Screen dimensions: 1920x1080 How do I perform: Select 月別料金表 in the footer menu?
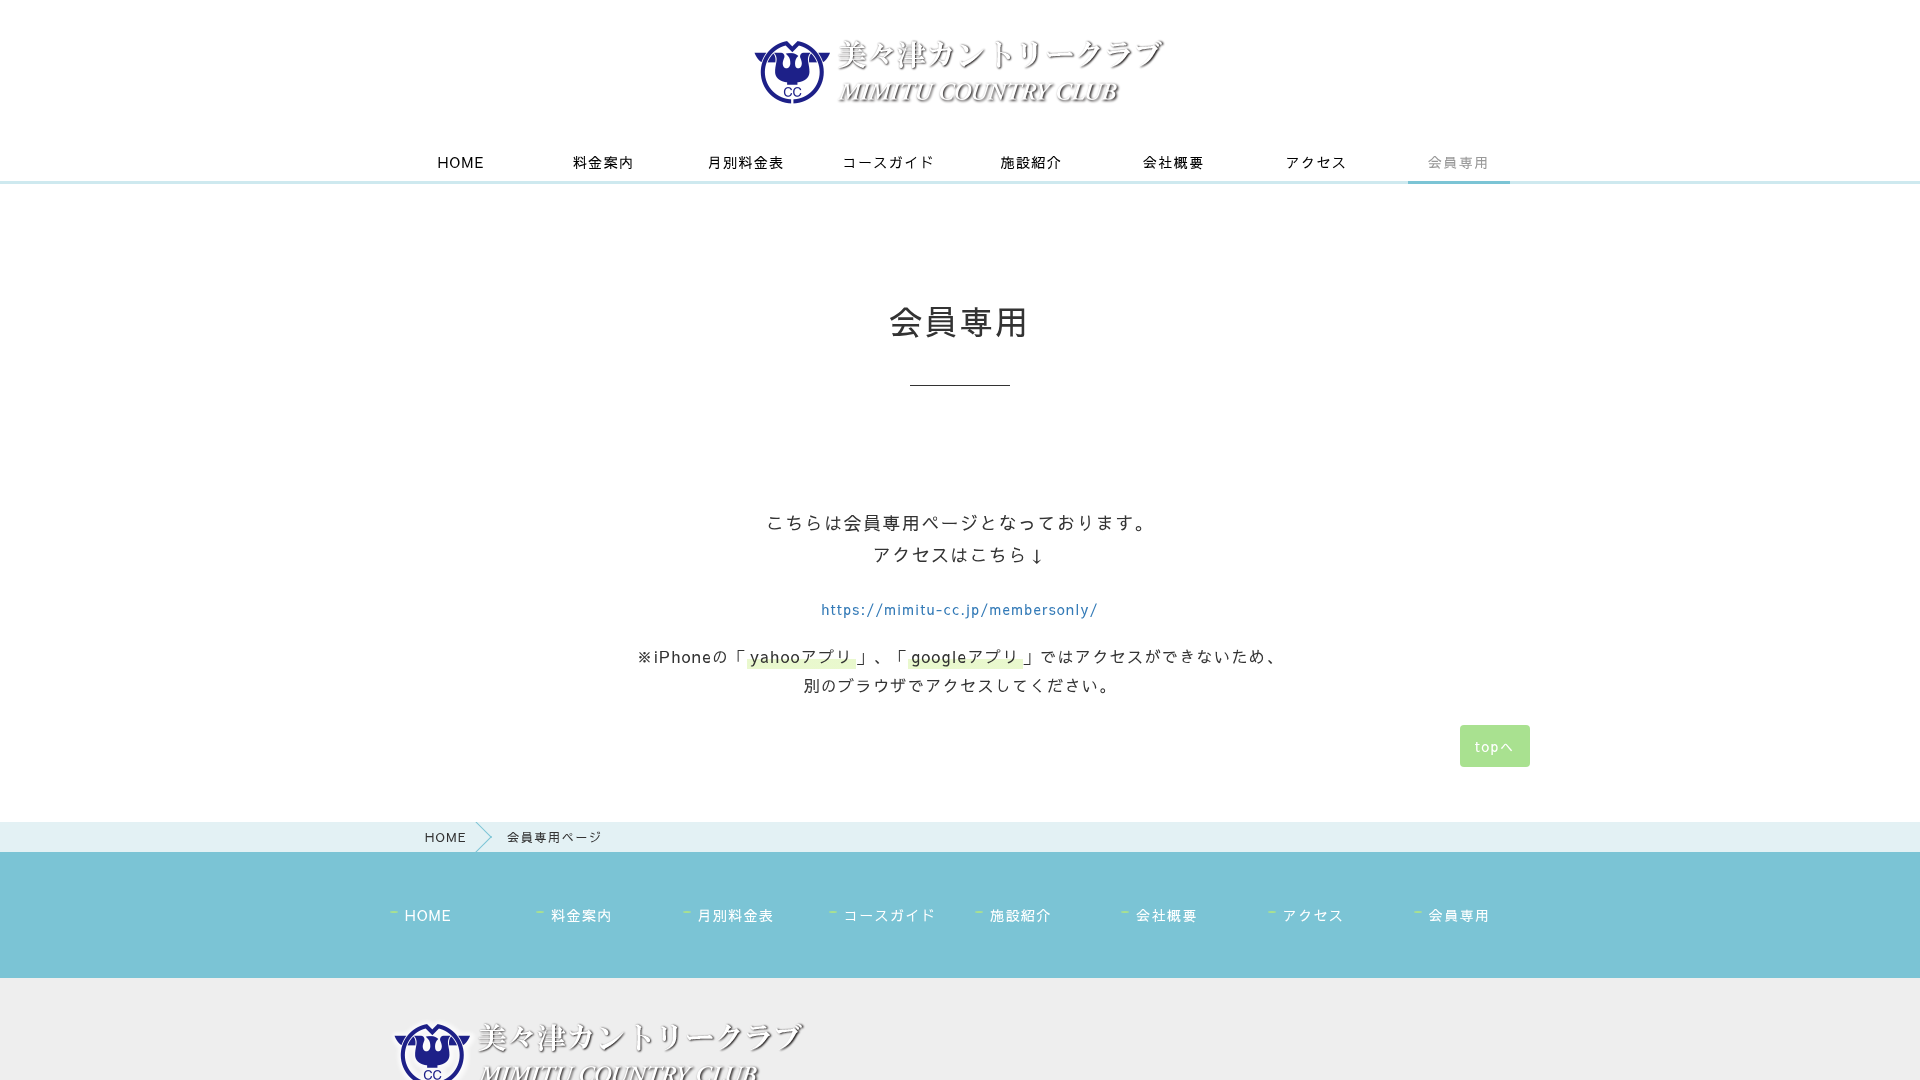coord(735,916)
